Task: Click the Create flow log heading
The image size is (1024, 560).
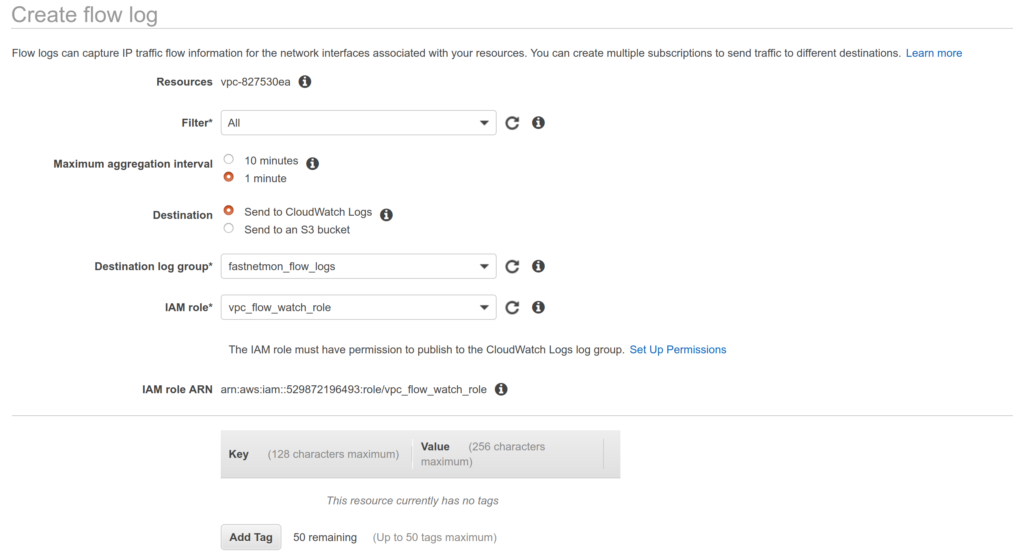Action: (x=84, y=14)
